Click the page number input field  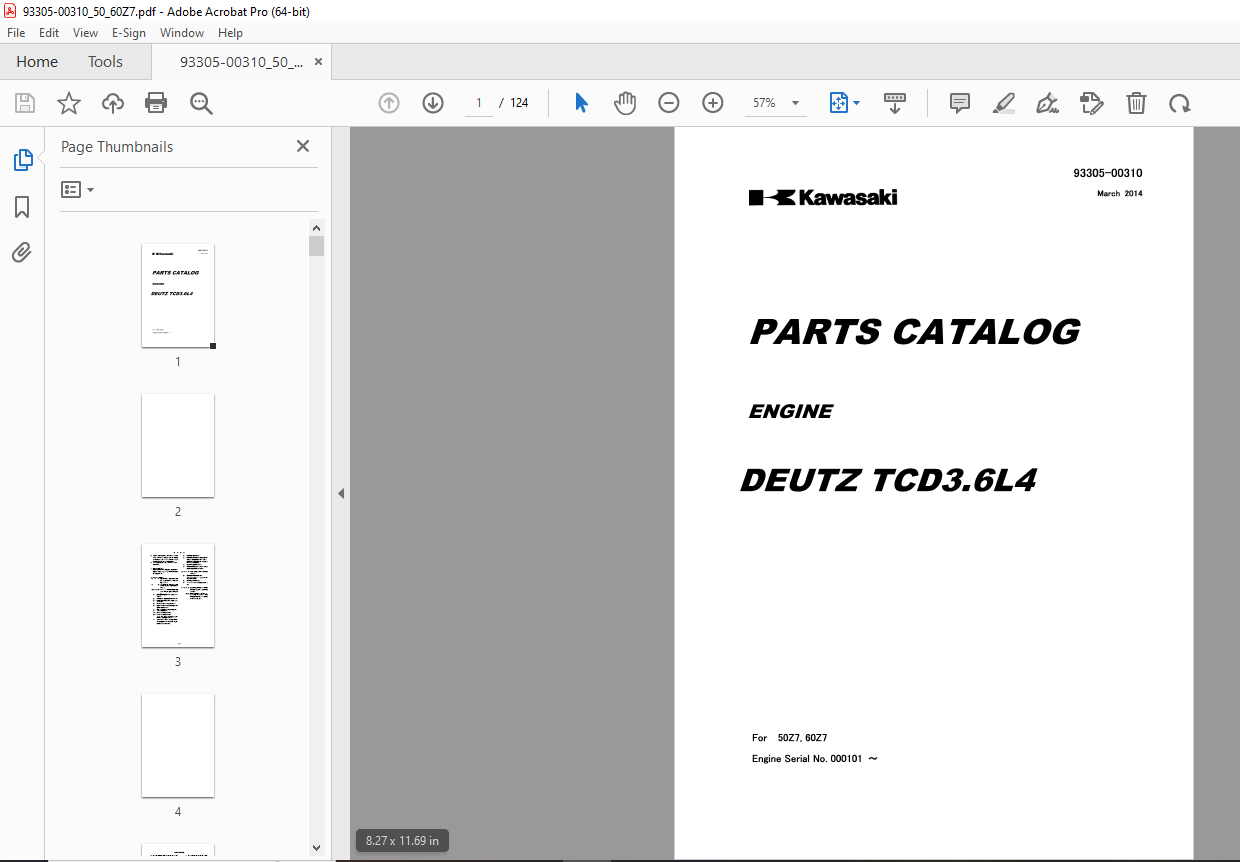point(479,103)
